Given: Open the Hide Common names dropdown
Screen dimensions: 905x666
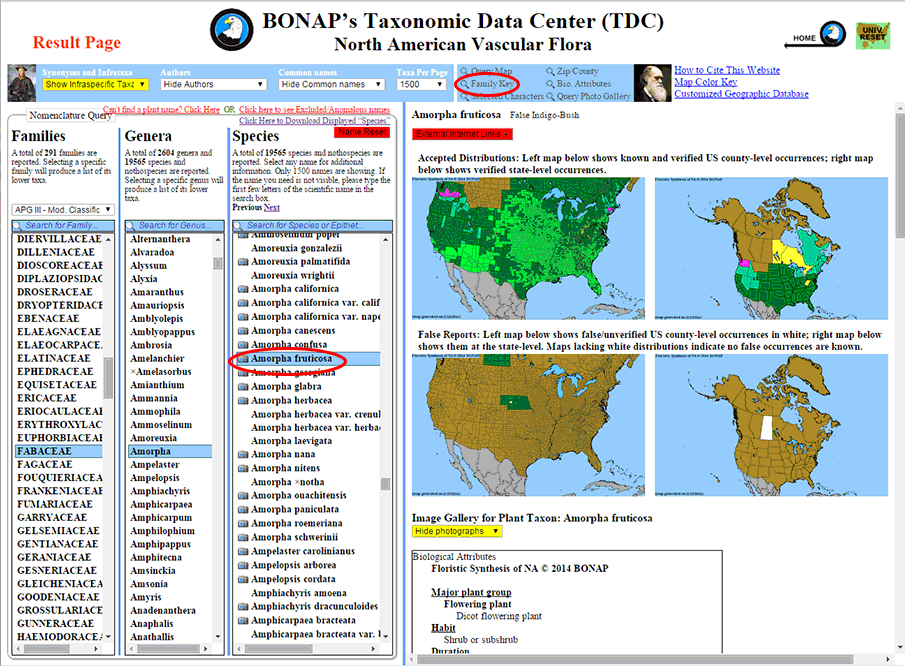Looking at the screenshot, I should 332,84.
